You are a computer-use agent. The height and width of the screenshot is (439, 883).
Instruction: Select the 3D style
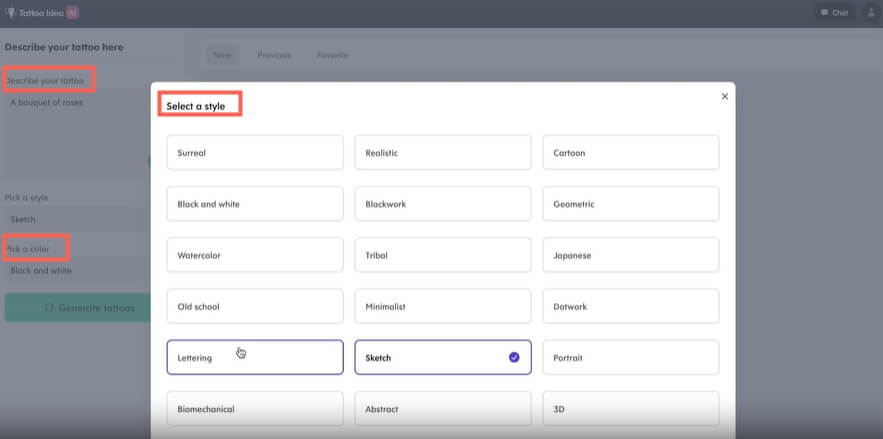click(631, 409)
